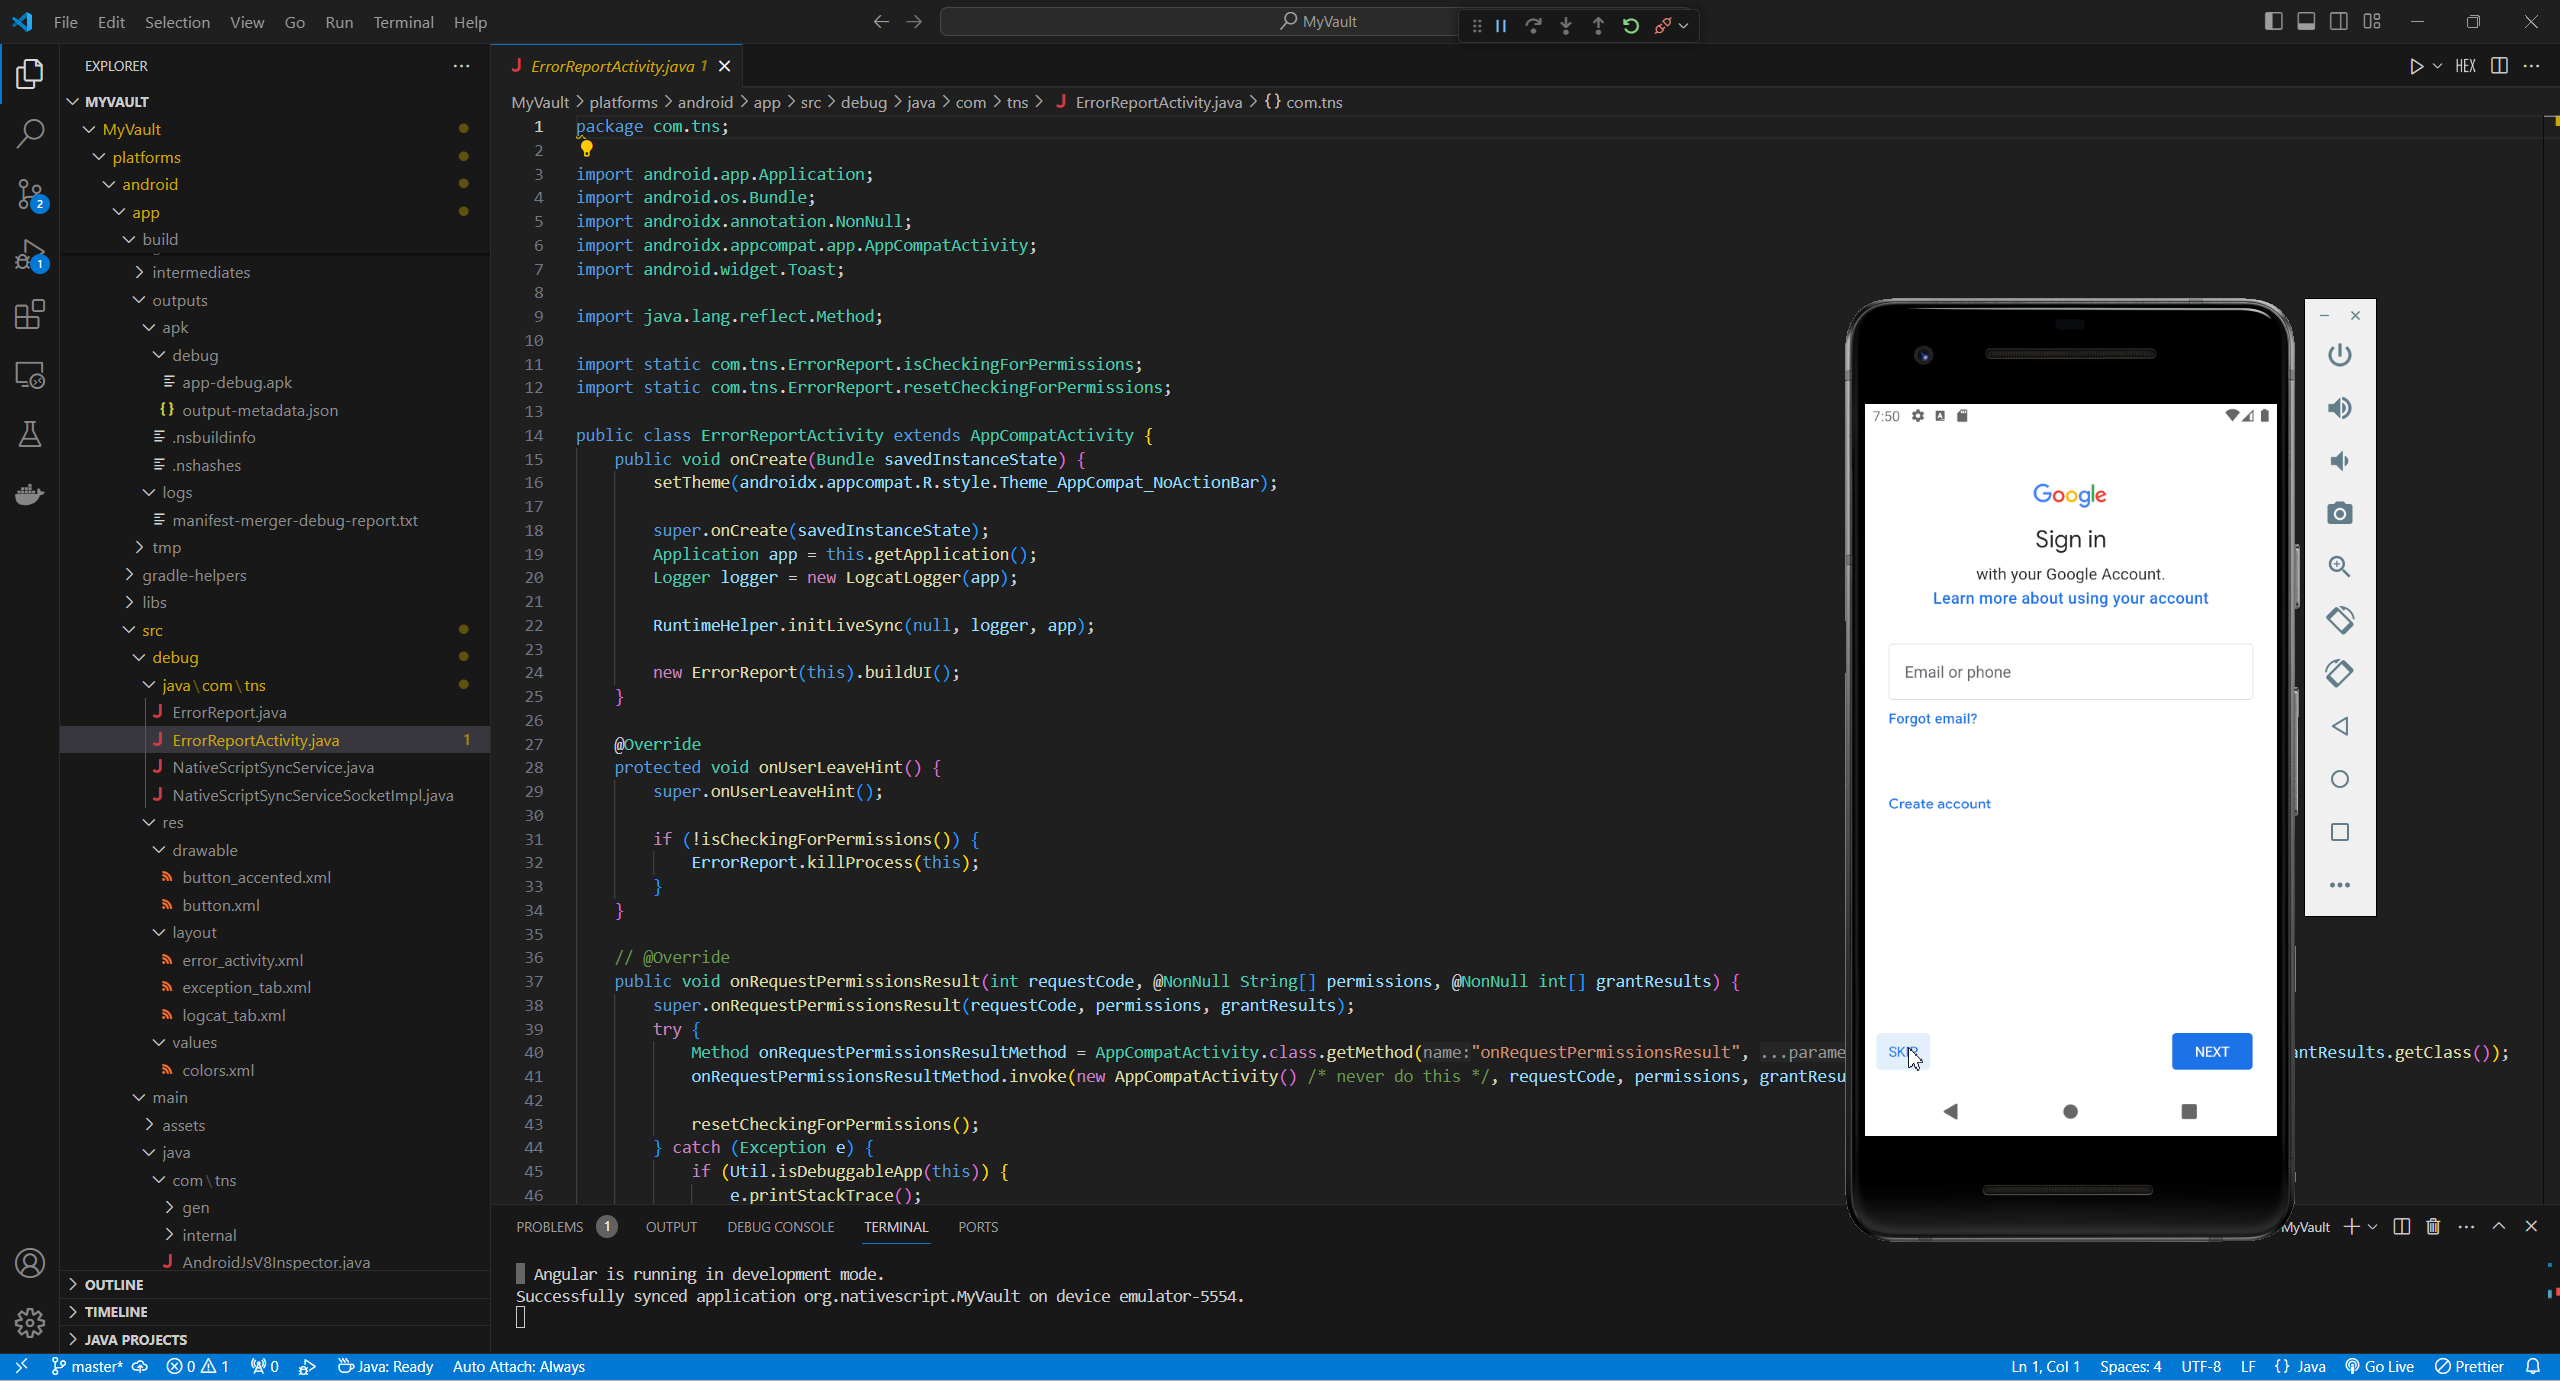Click the Create account link
Viewport: 2560px width, 1381px height.
1939,804
